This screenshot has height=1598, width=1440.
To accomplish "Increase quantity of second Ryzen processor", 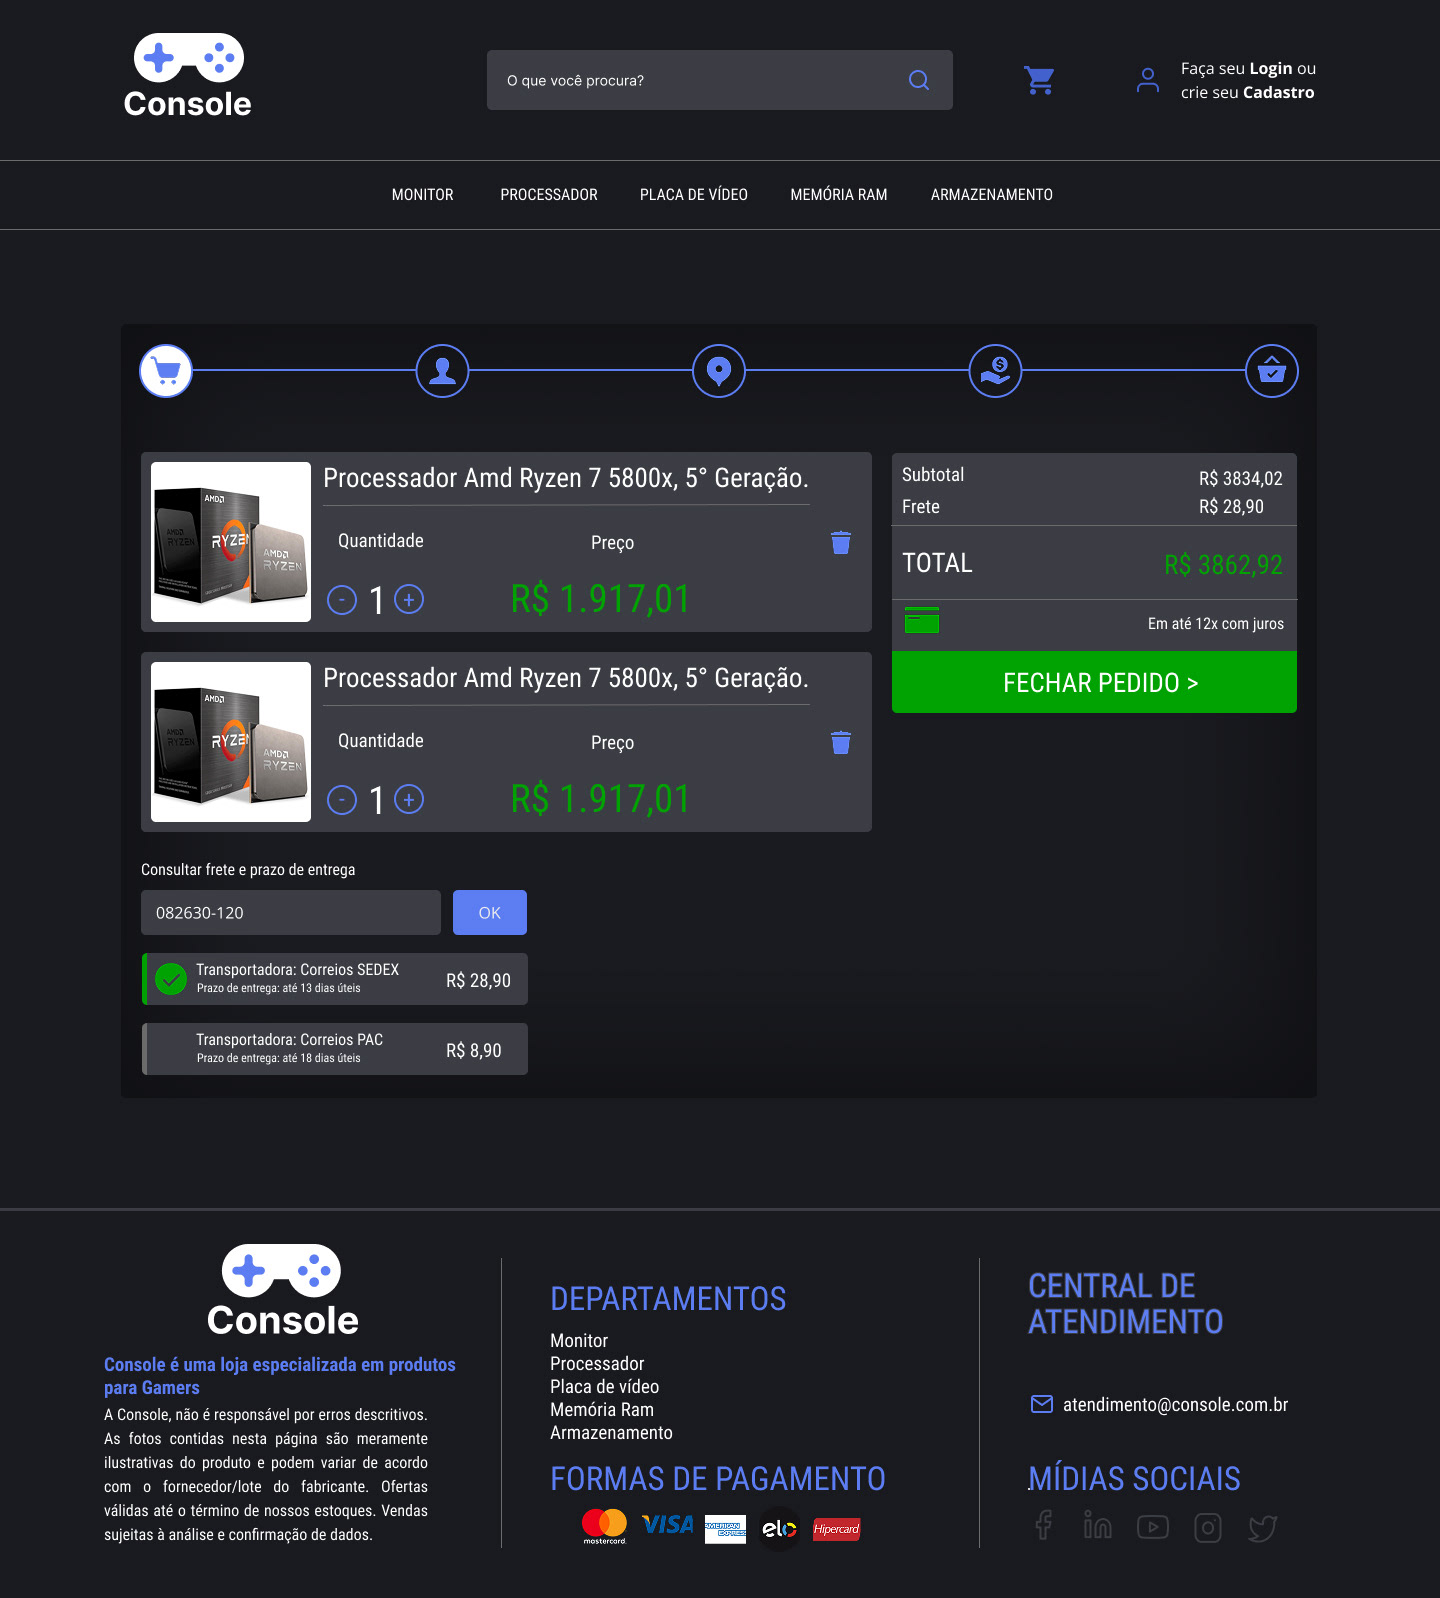I will (x=409, y=799).
